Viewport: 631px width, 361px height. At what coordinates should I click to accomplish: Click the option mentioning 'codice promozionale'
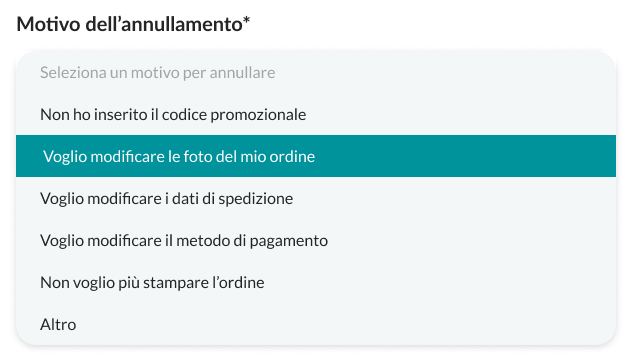316,114
